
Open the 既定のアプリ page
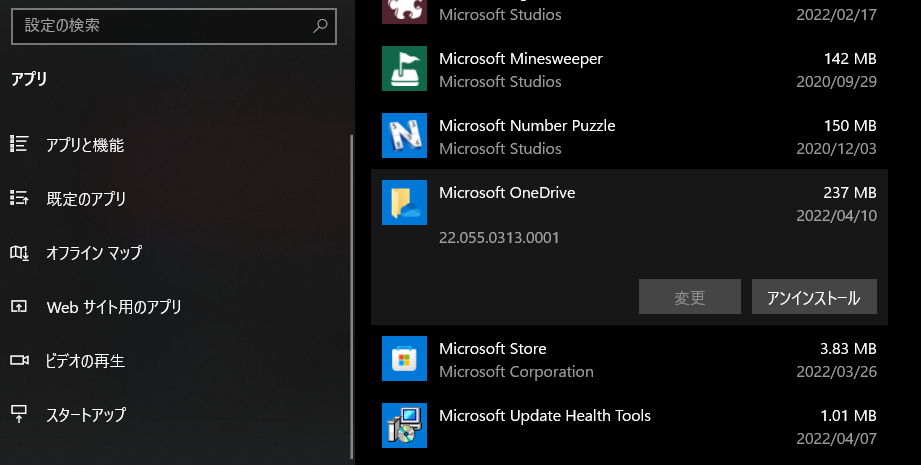86,199
